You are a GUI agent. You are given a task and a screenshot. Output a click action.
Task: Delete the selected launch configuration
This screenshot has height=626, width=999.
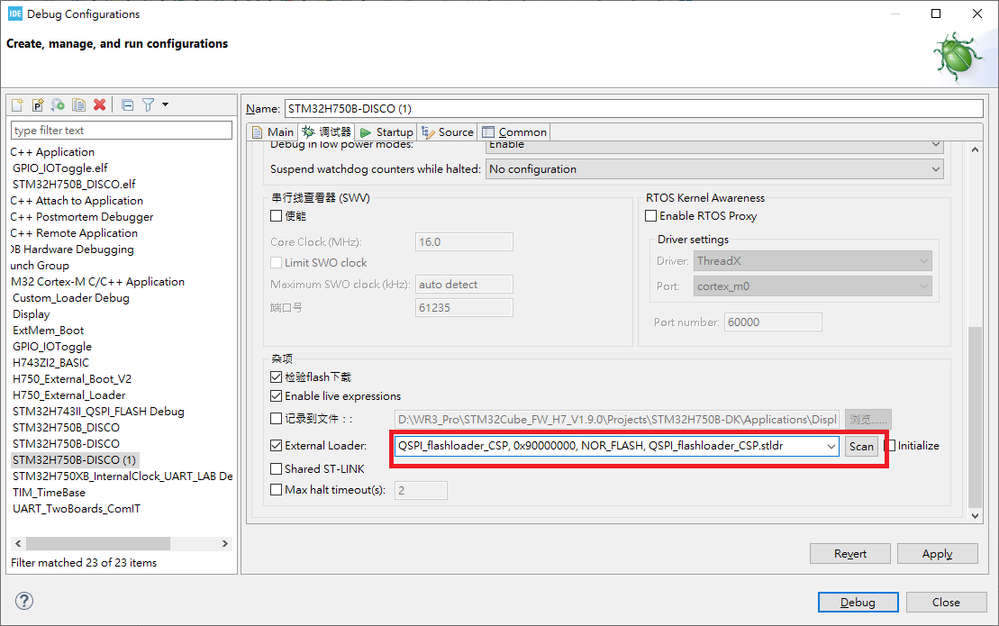(99, 105)
